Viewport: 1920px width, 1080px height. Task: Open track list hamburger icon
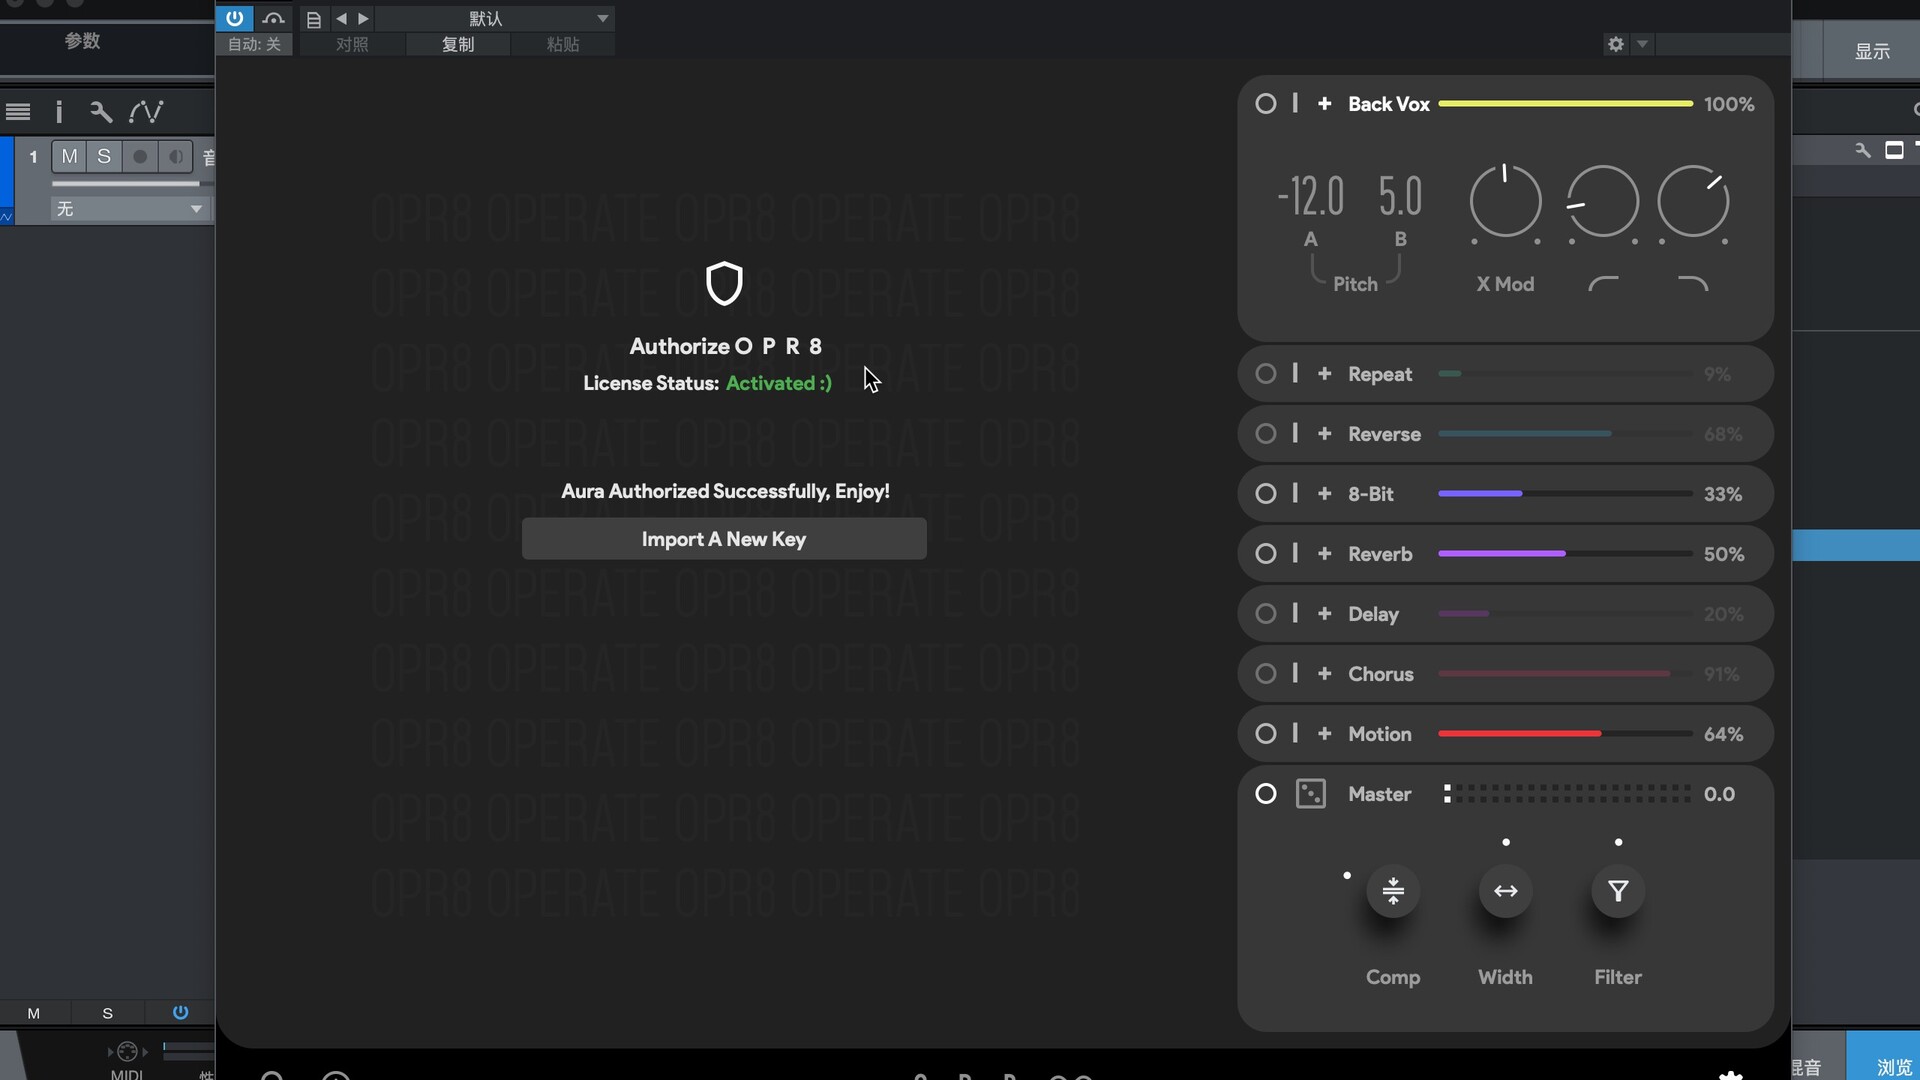click(x=18, y=112)
